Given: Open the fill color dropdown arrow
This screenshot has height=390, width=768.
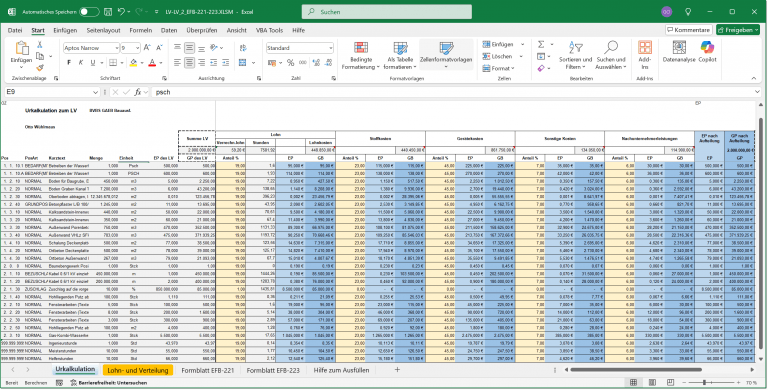Looking at the screenshot, I should point(142,63).
